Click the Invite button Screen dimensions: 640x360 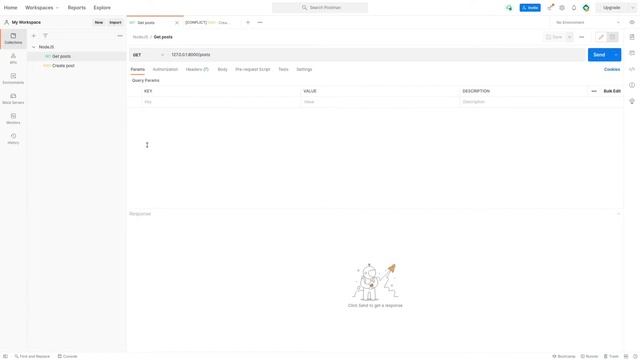(x=530, y=8)
